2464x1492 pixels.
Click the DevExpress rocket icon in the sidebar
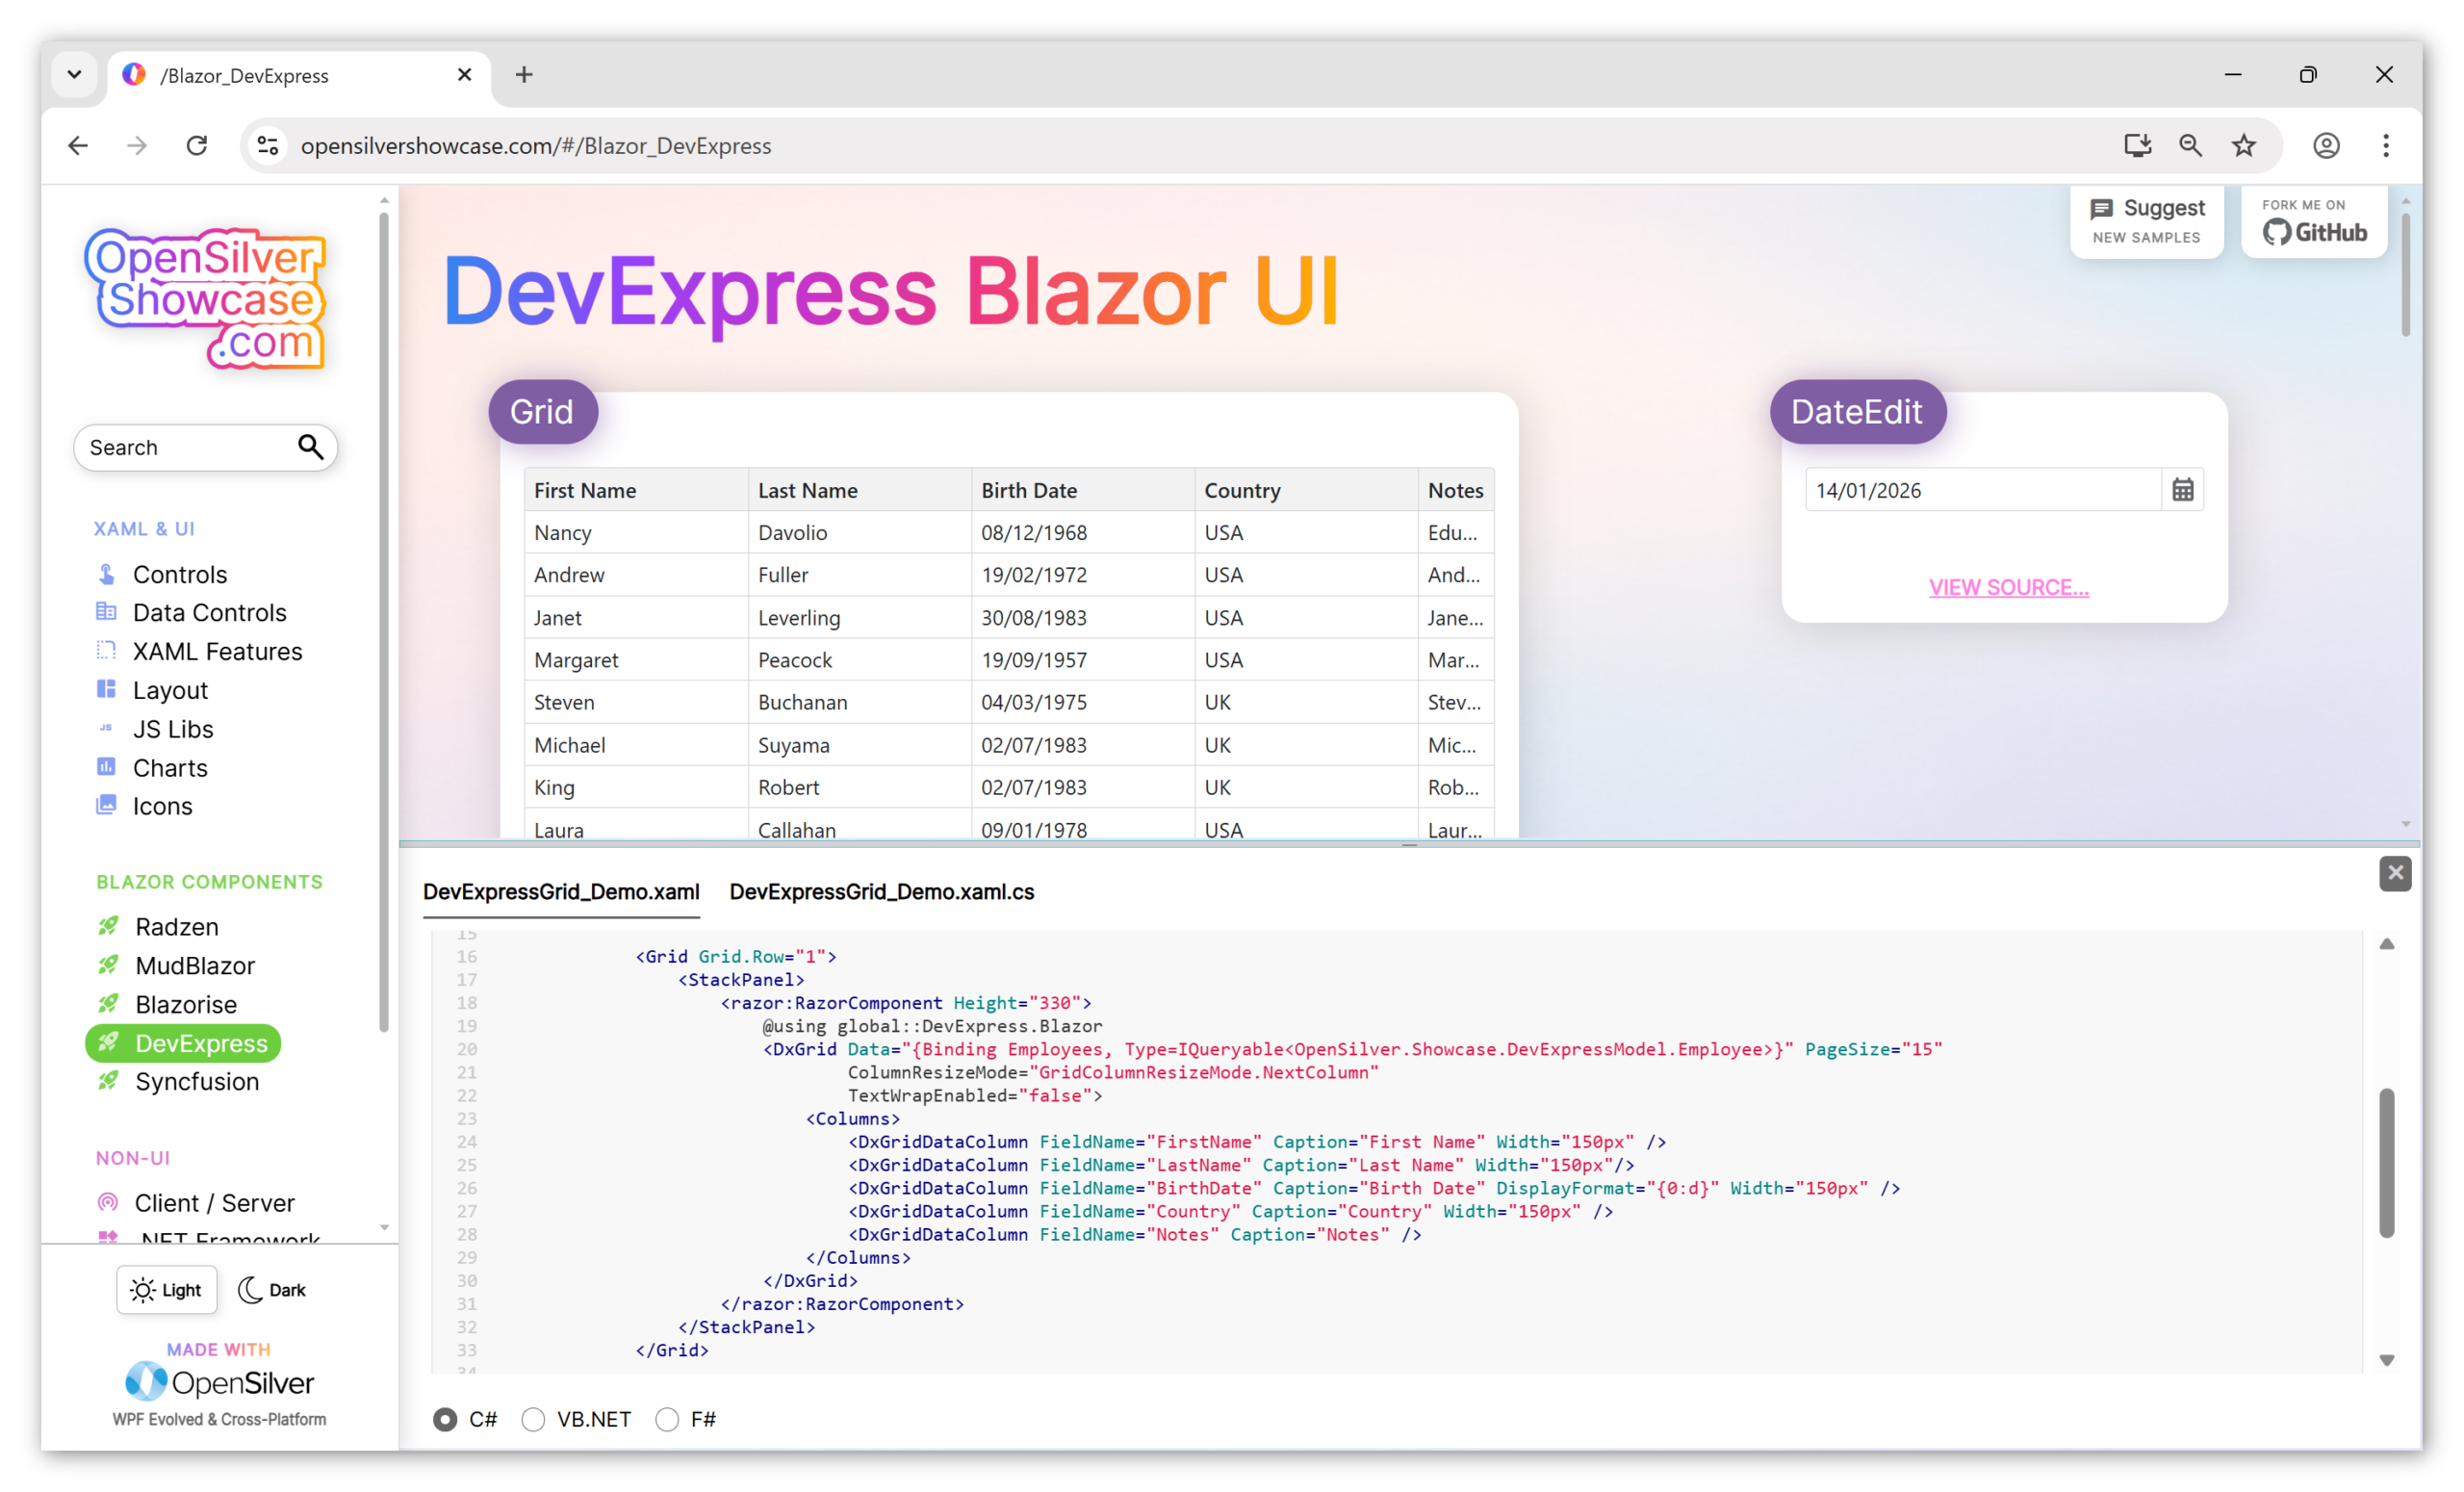point(108,1042)
